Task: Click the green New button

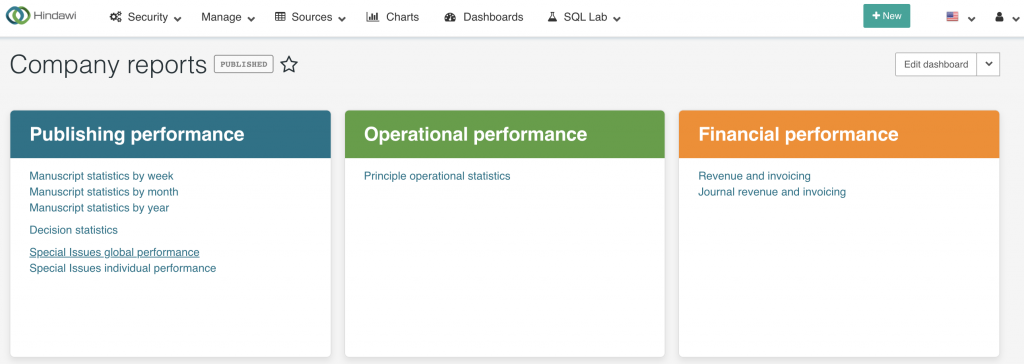Action: click(x=886, y=16)
